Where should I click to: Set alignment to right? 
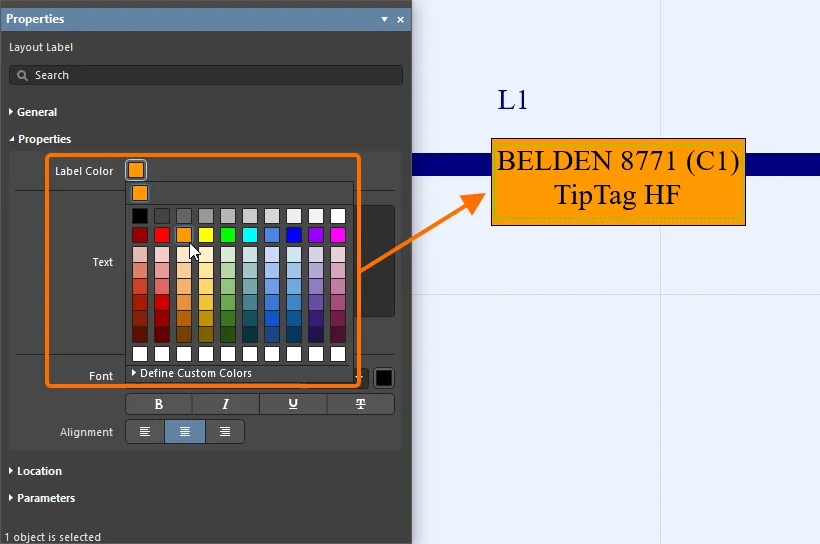click(225, 432)
